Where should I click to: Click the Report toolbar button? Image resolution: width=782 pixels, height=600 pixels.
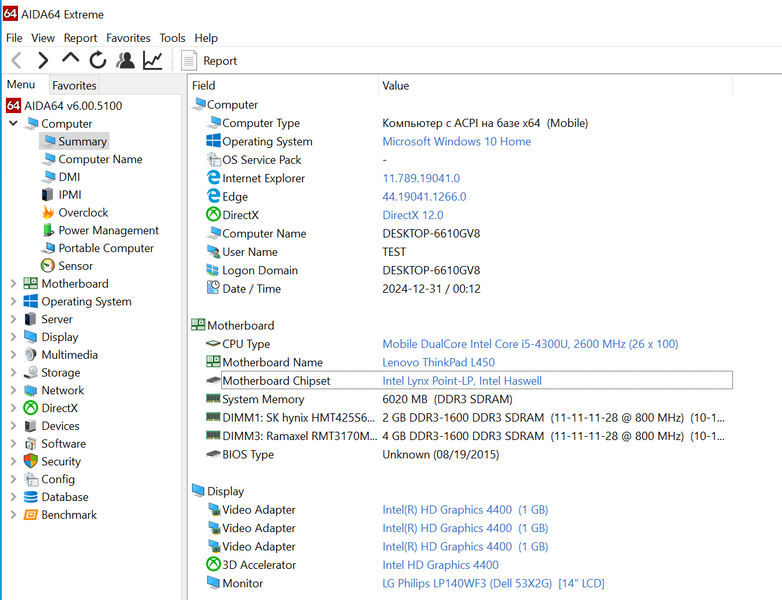tap(209, 61)
